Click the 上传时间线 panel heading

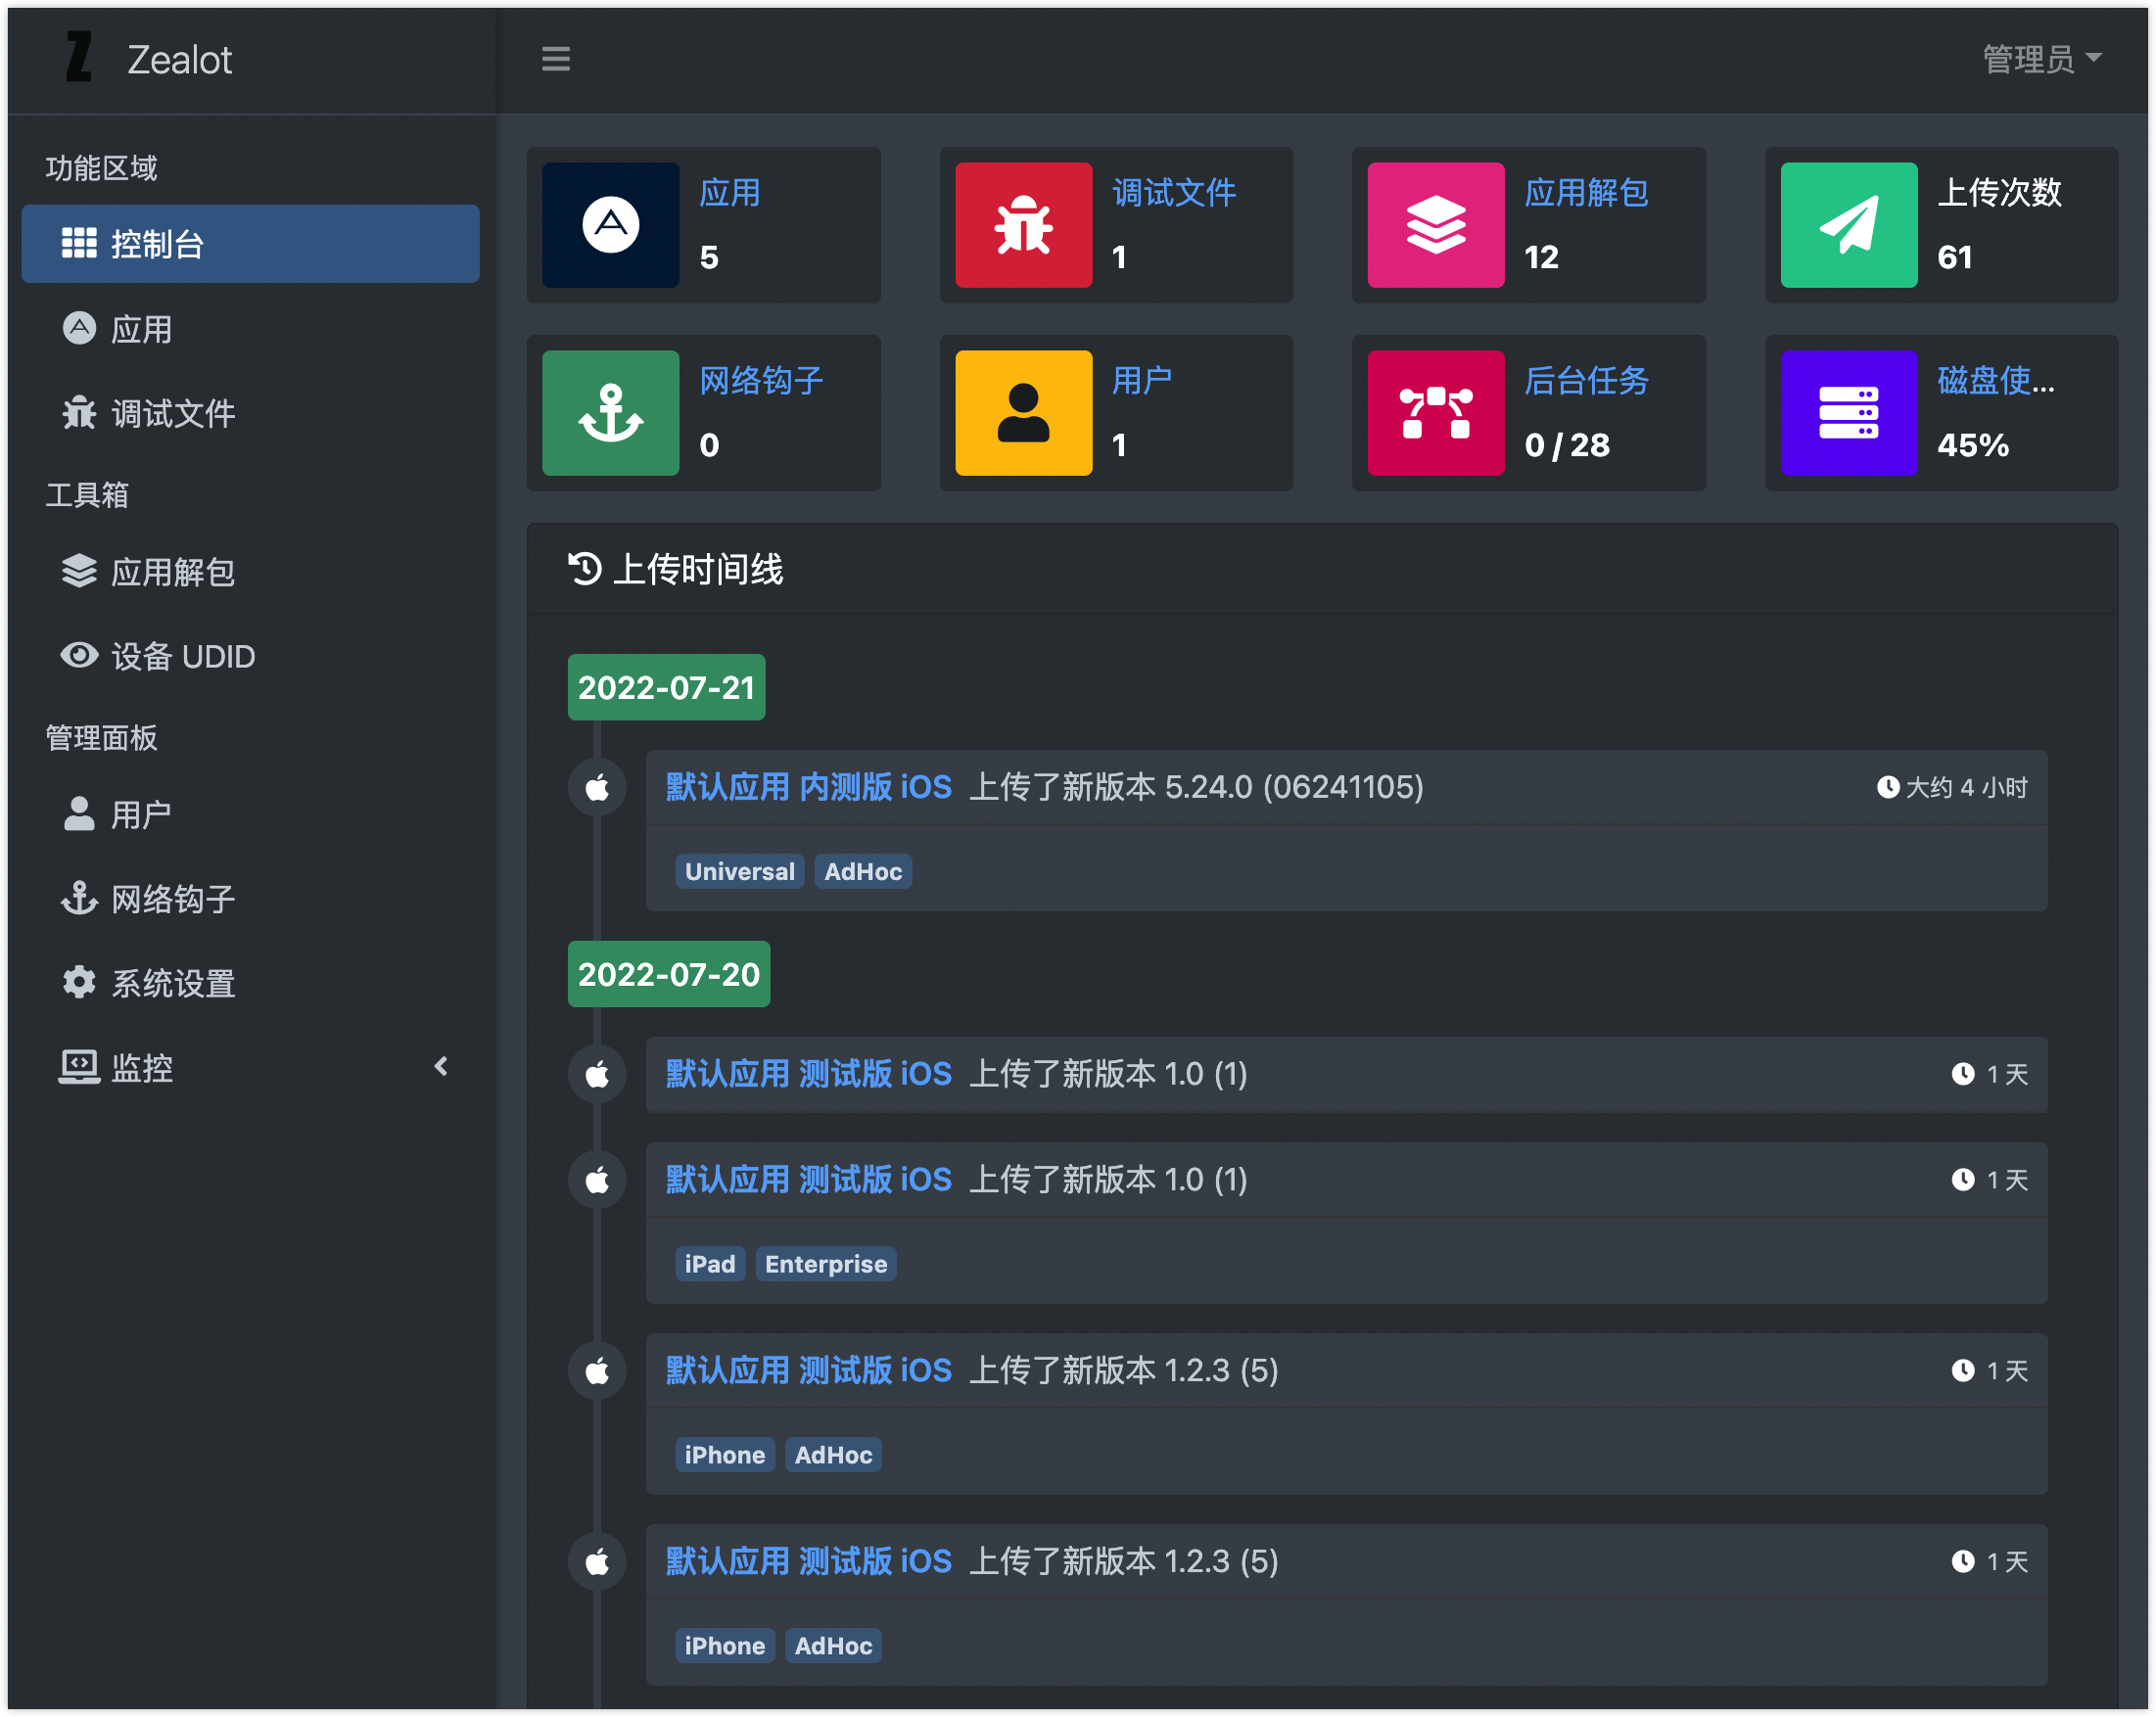click(x=697, y=570)
